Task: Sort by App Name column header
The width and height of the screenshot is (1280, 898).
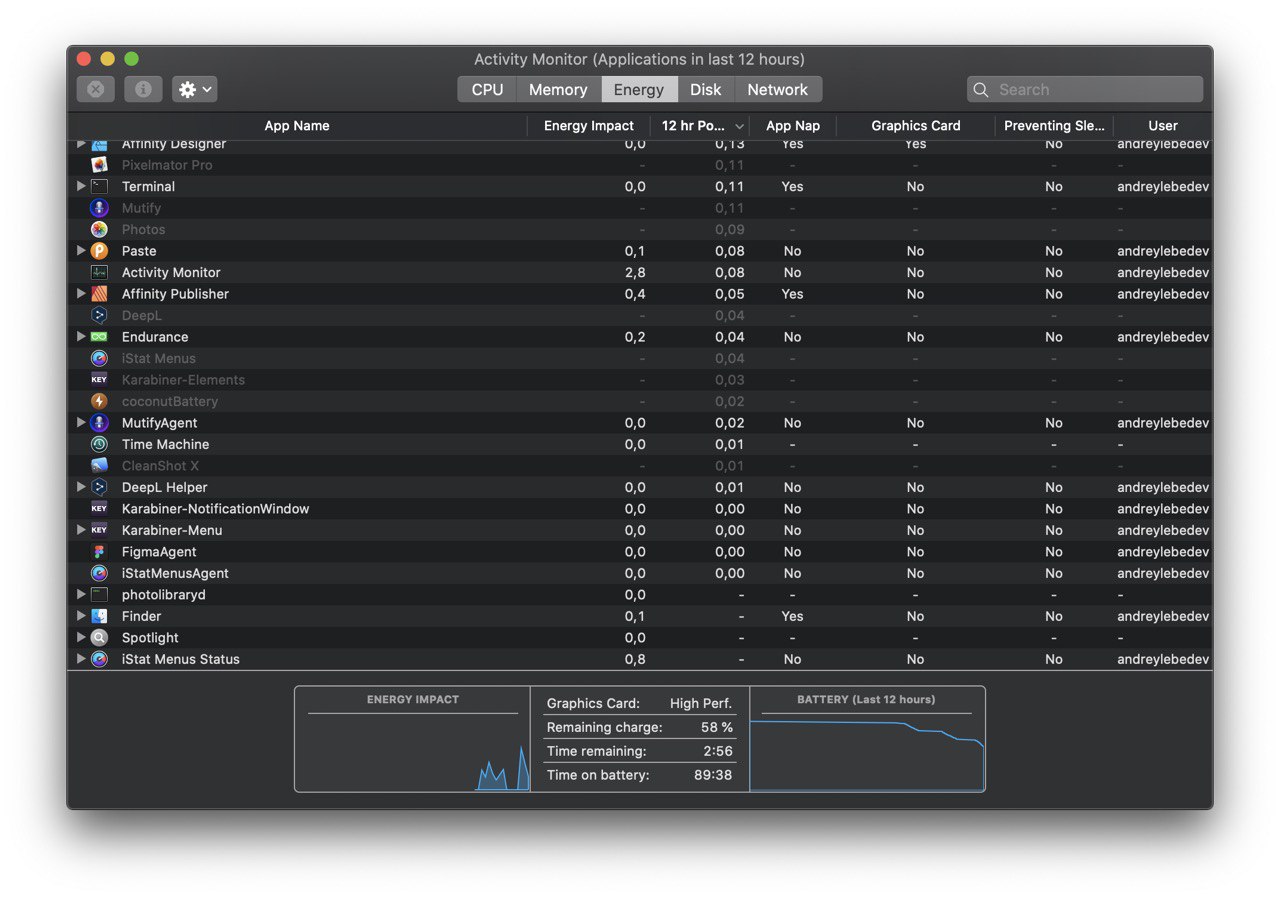Action: point(297,126)
